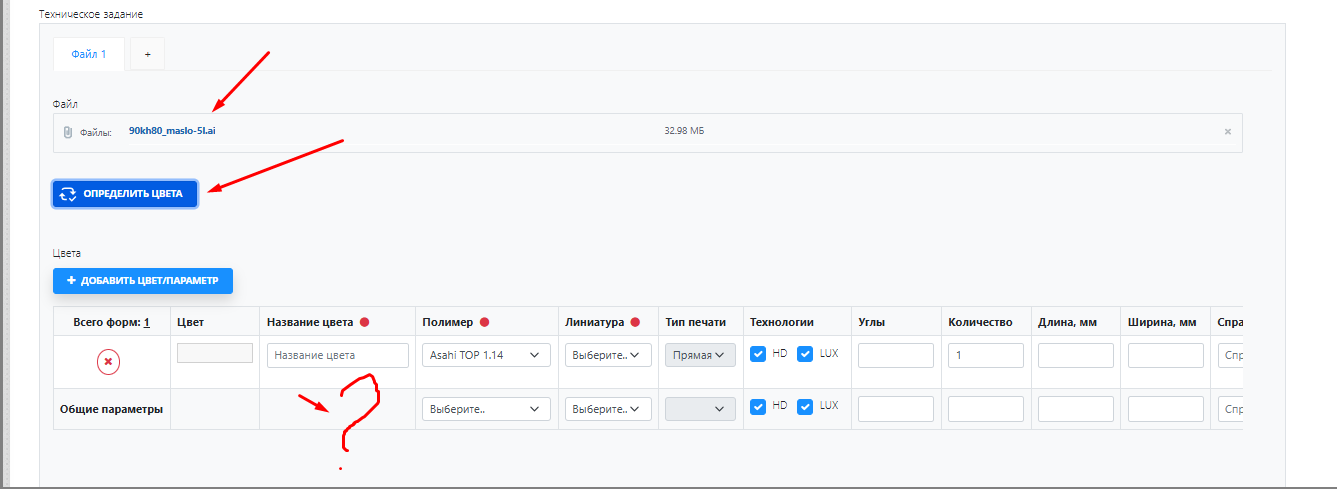Click the Определить цвета button

125,194
